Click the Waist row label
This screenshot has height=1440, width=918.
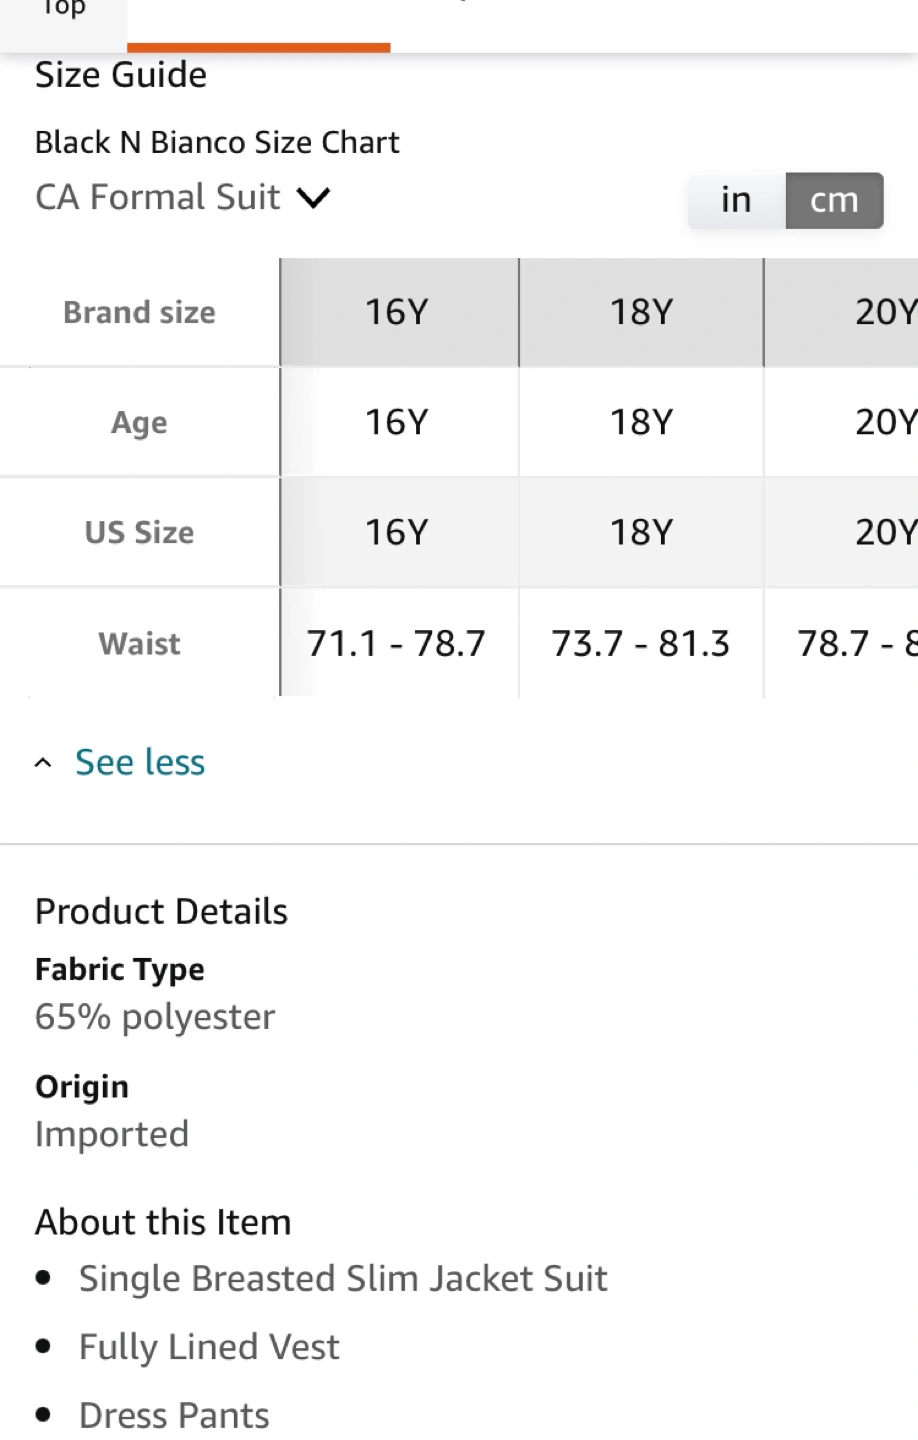tap(139, 643)
